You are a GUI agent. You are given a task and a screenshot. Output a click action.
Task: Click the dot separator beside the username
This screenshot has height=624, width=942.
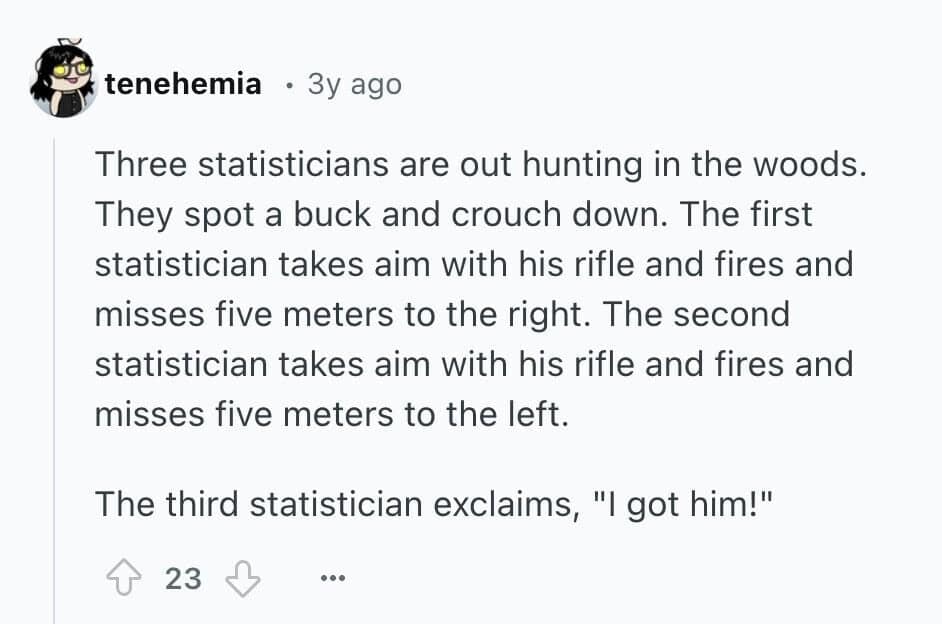[x=288, y=86]
